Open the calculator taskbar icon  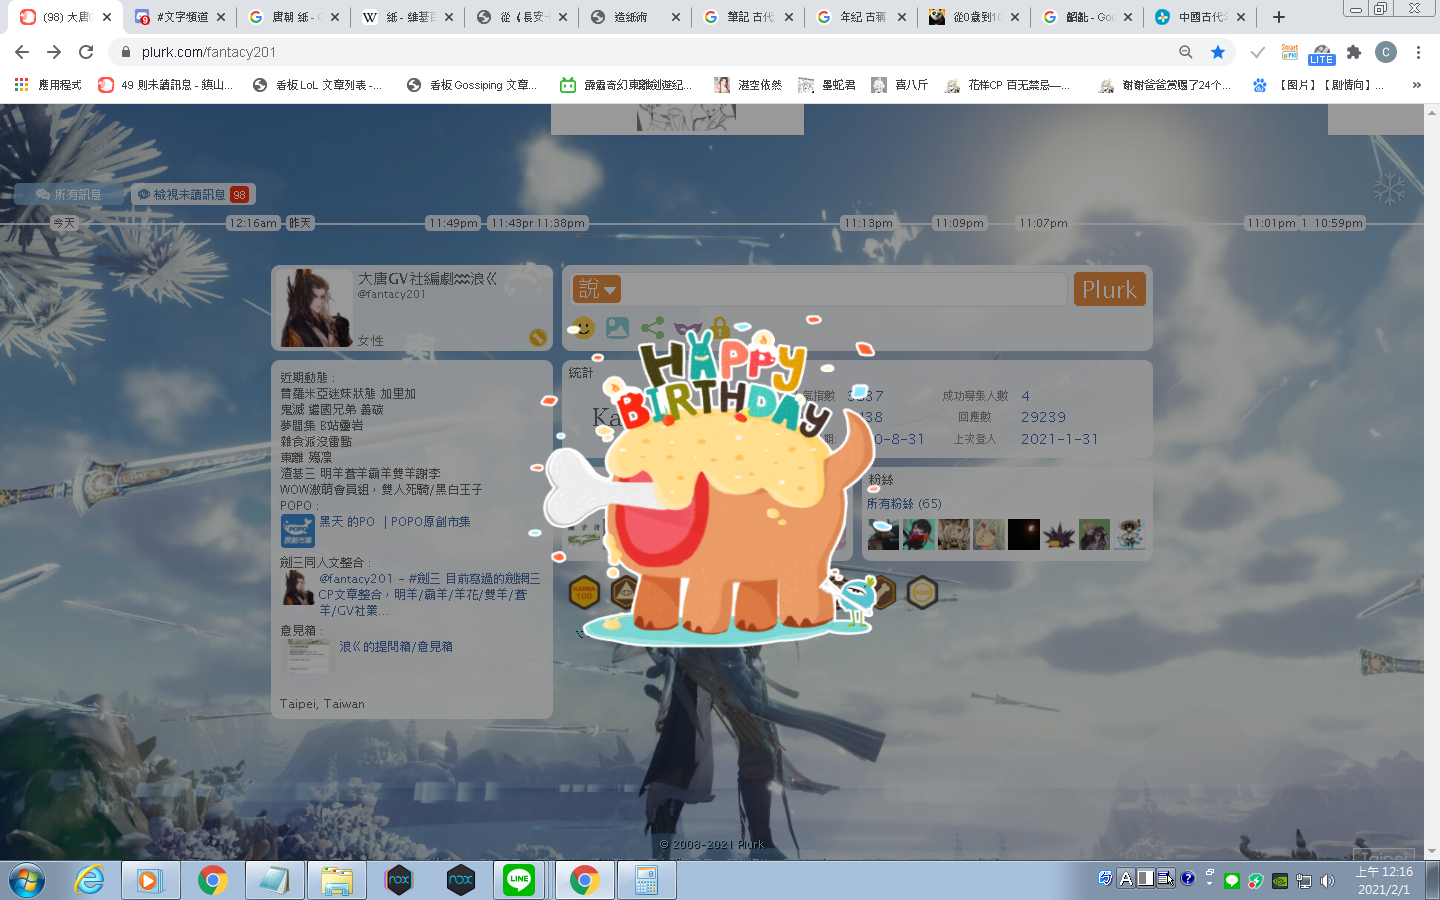646,880
